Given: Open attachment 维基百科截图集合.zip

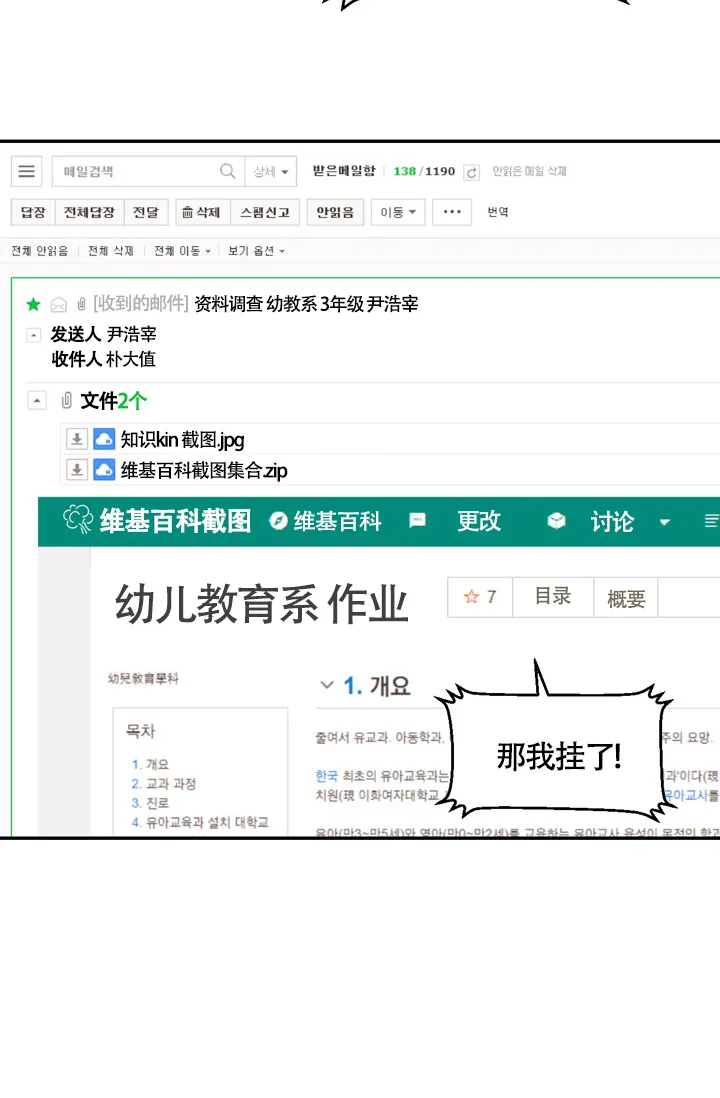Looking at the screenshot, I should pos(204,470).
